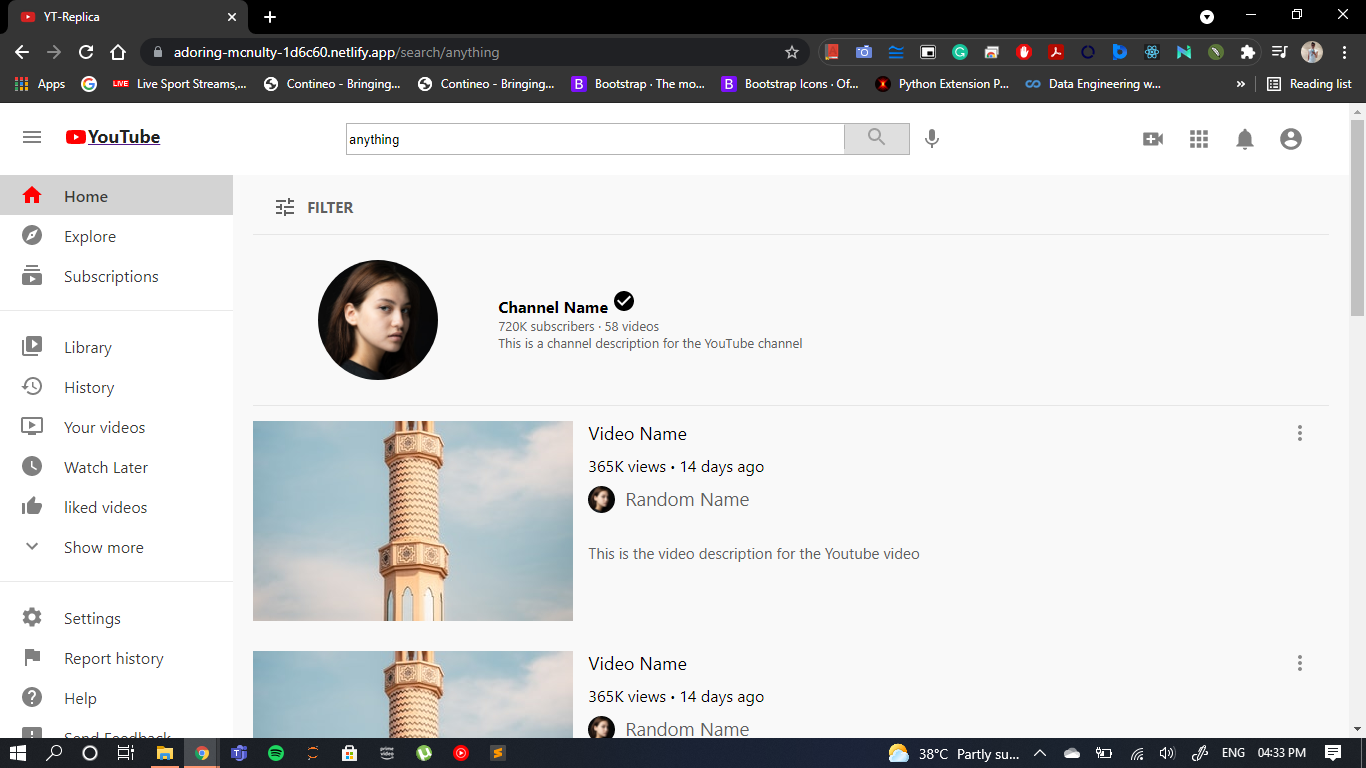1366x768 pixels.
Task: Open first video's minaret thumbnail
Action: 413,521
